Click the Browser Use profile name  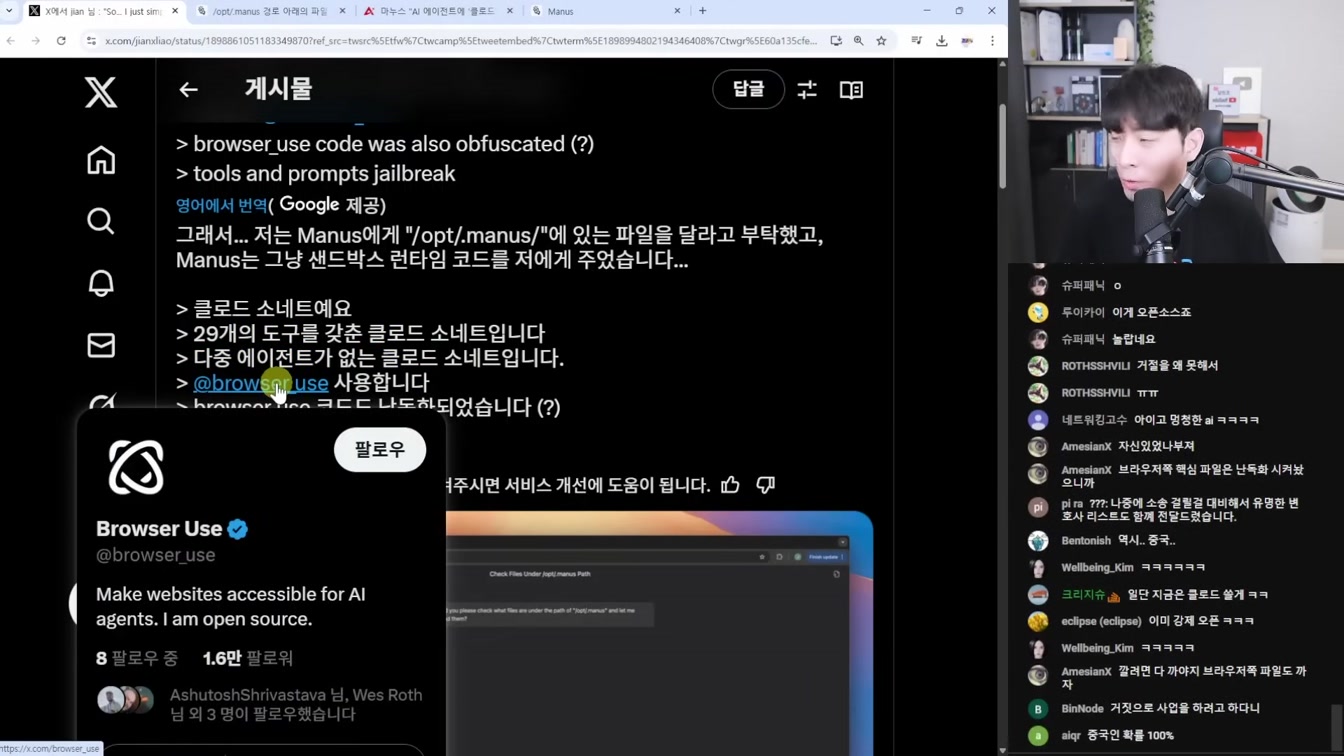click(x=159, y=529)
